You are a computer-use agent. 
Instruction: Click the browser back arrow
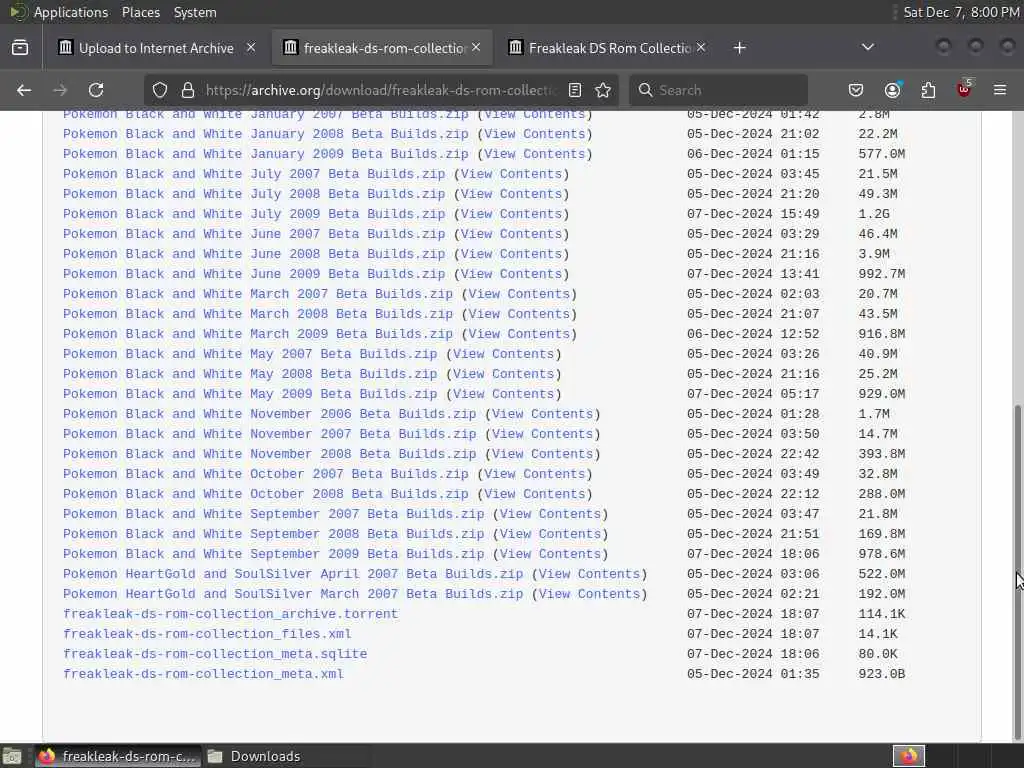point(24,90)
